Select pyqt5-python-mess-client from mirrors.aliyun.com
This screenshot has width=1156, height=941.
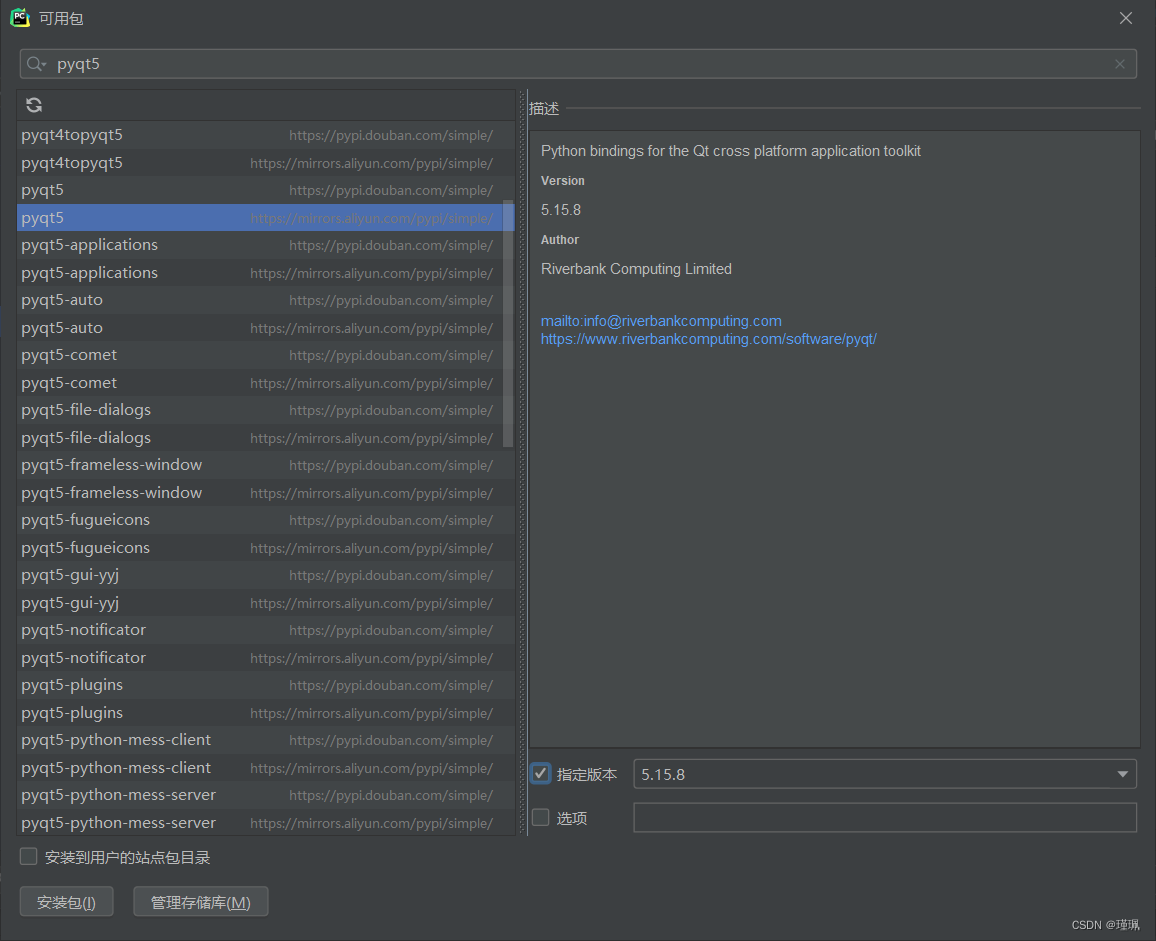click(x=265, y=767)
